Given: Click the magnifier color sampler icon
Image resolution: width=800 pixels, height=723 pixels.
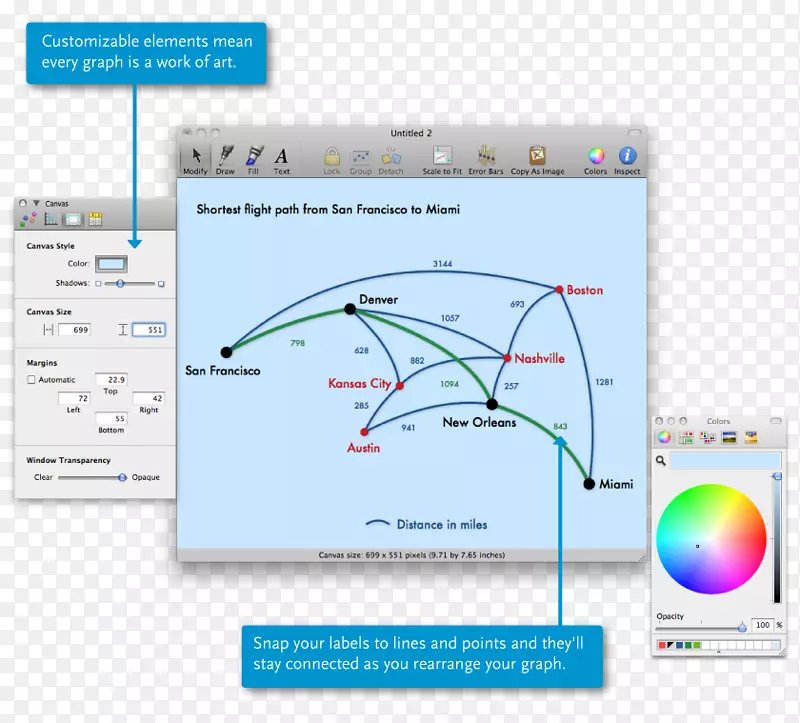Looking at the screenshot, I should pos(661,461).
